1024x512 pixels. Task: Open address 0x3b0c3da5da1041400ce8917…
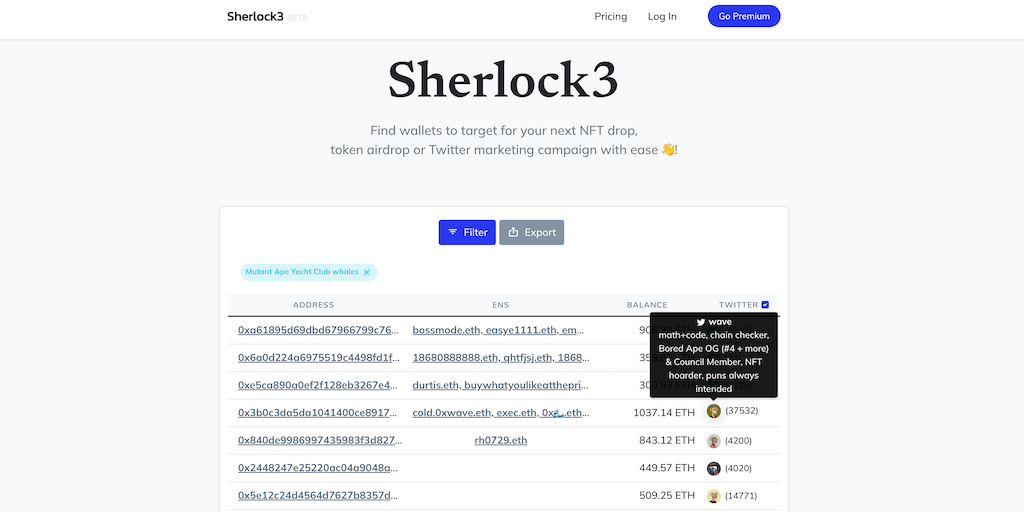tap(318, 413)
